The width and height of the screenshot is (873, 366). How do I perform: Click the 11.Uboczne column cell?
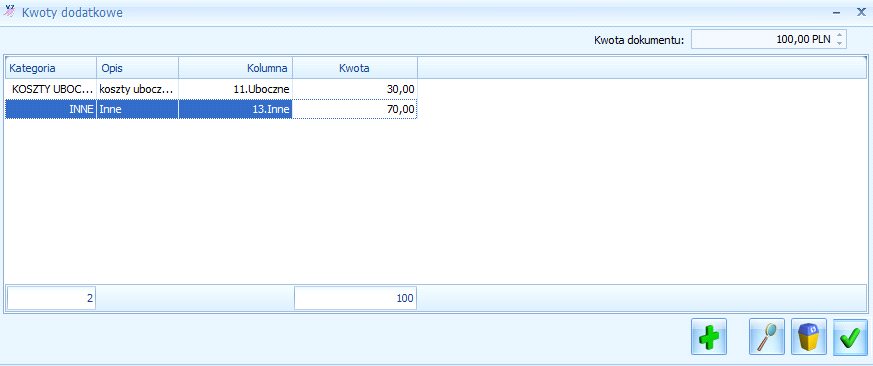pos(236,89)
